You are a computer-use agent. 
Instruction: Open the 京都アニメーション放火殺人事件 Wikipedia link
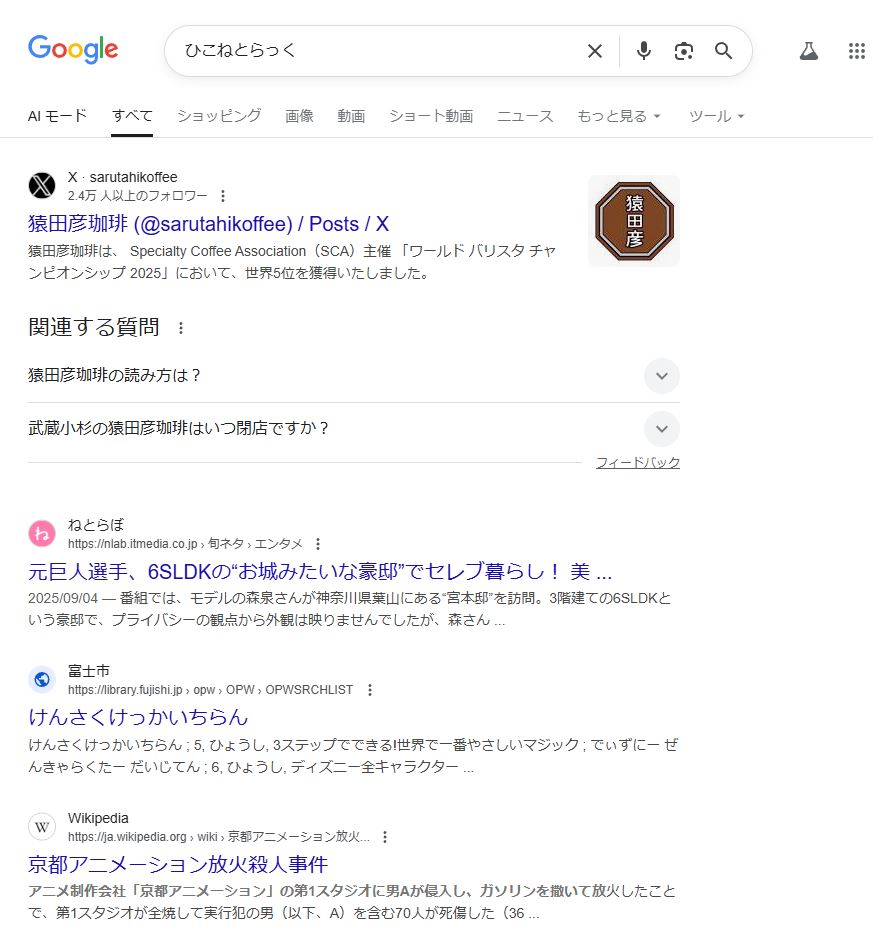click(178, 864)
